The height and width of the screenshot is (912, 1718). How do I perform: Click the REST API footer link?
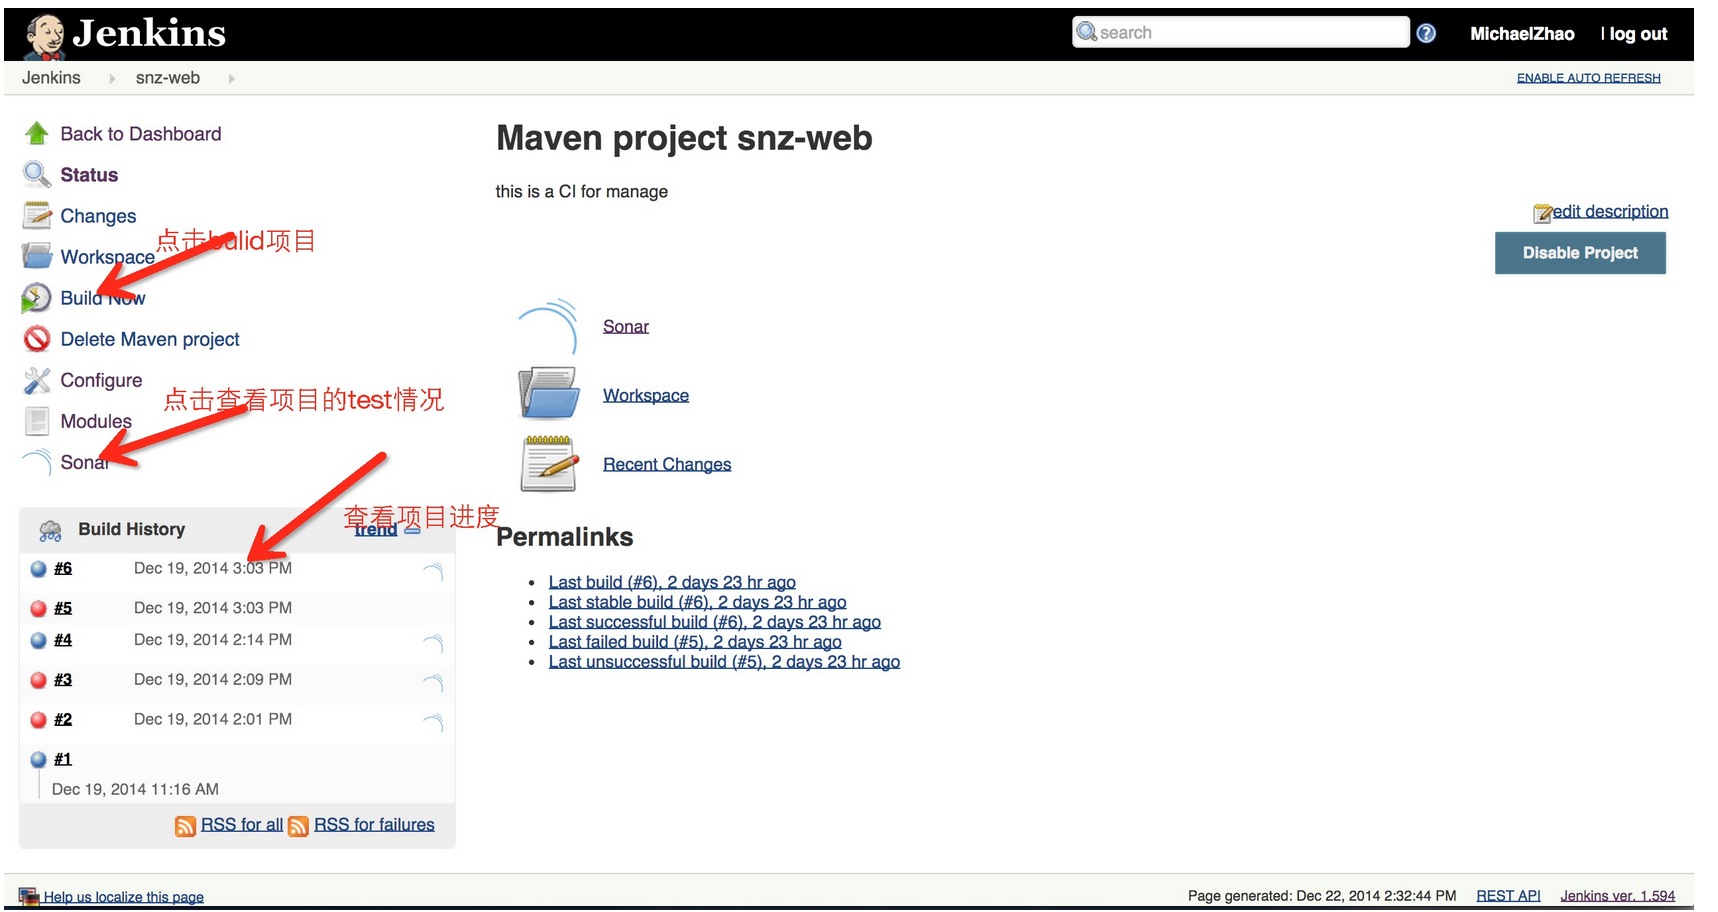pos(1508,896)
